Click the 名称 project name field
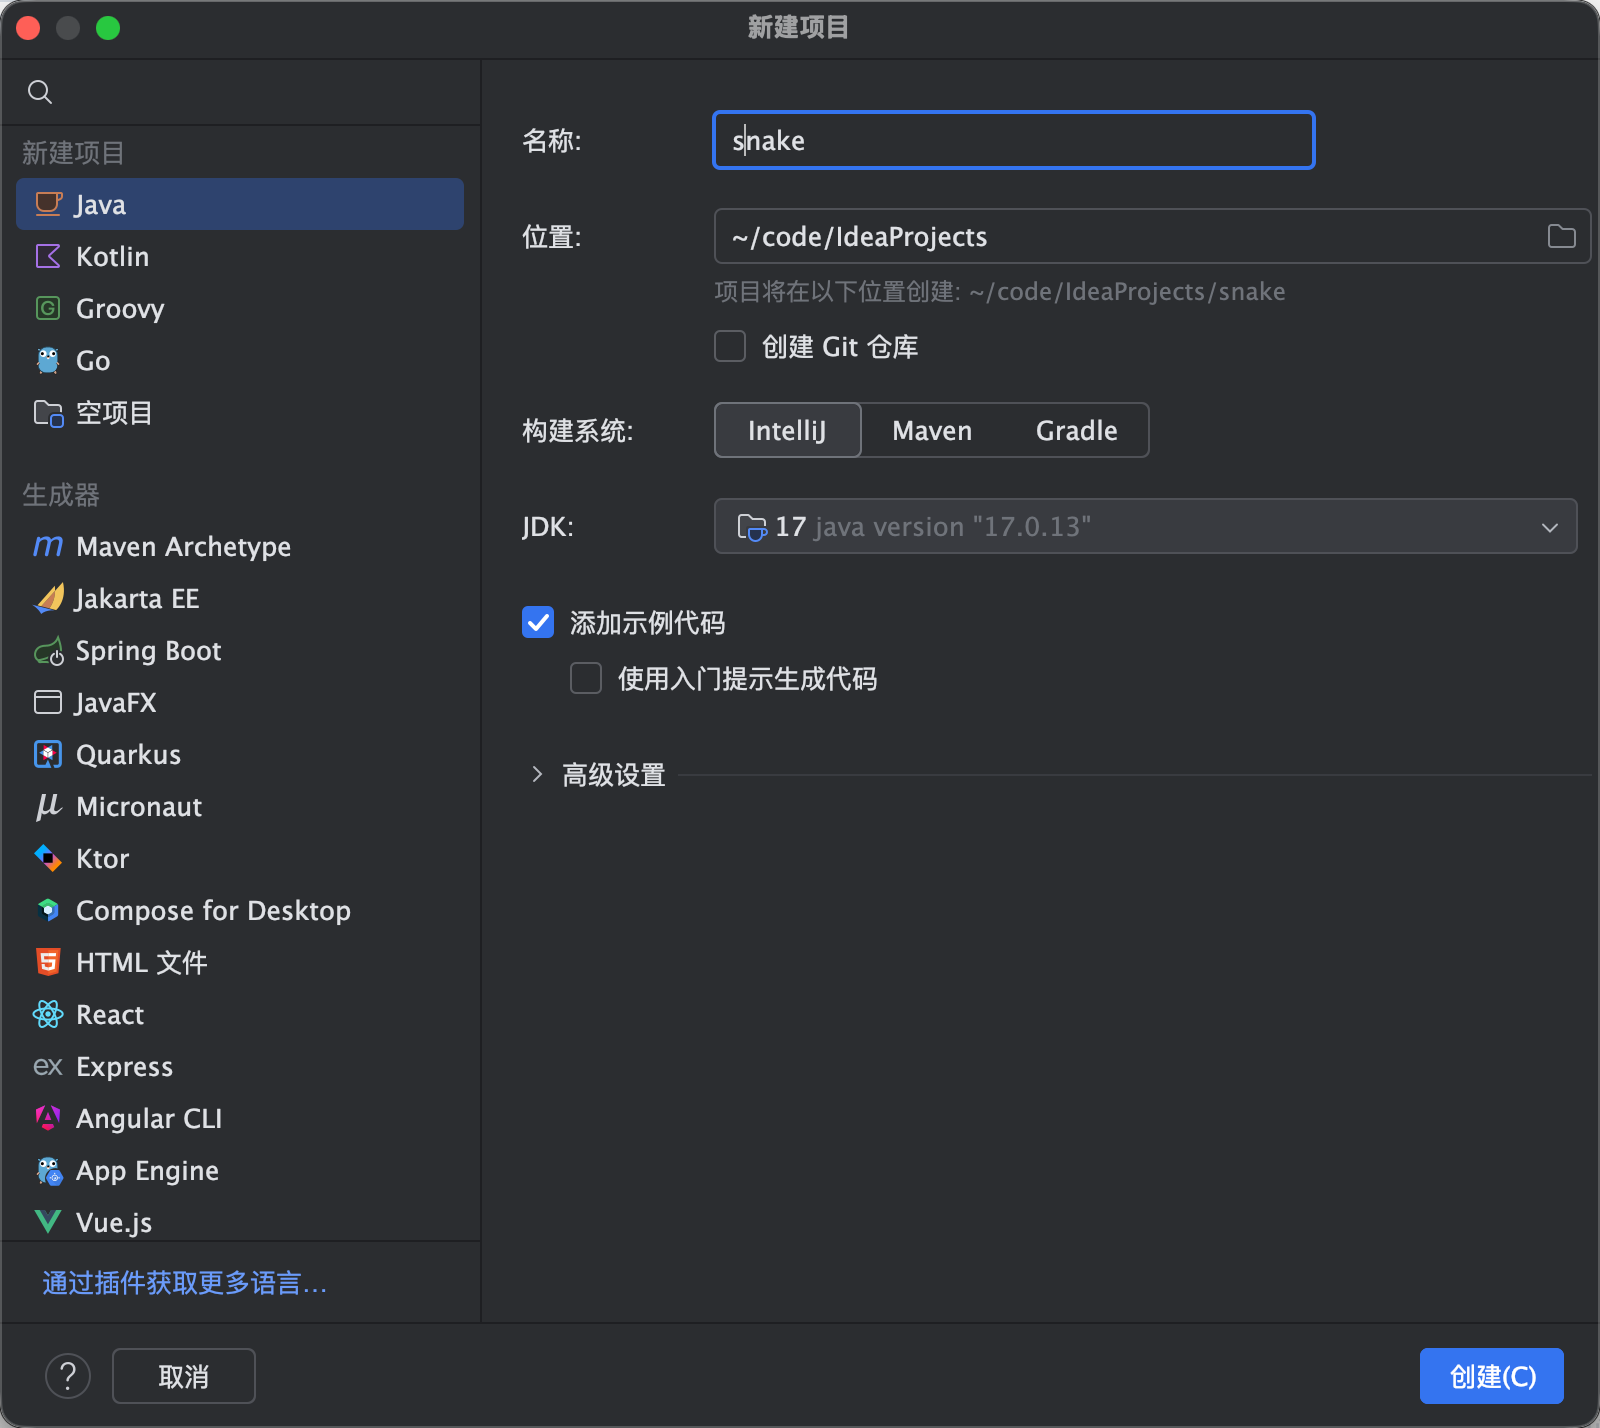Image resolution: width=1600 pixels, height=1428 pixels. coord(1014,140)
